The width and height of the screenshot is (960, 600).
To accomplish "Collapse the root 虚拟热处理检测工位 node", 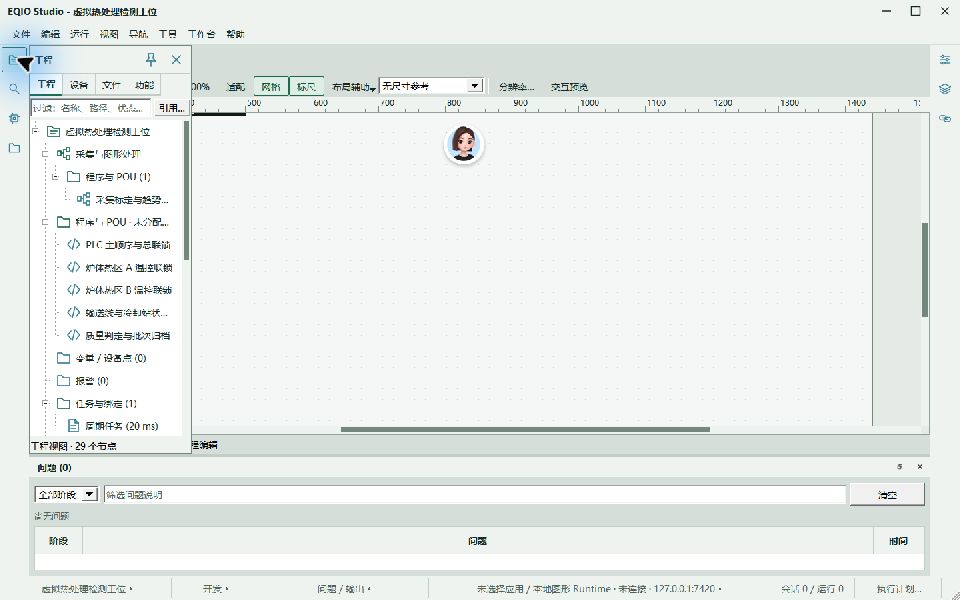I will coord(35,131).
